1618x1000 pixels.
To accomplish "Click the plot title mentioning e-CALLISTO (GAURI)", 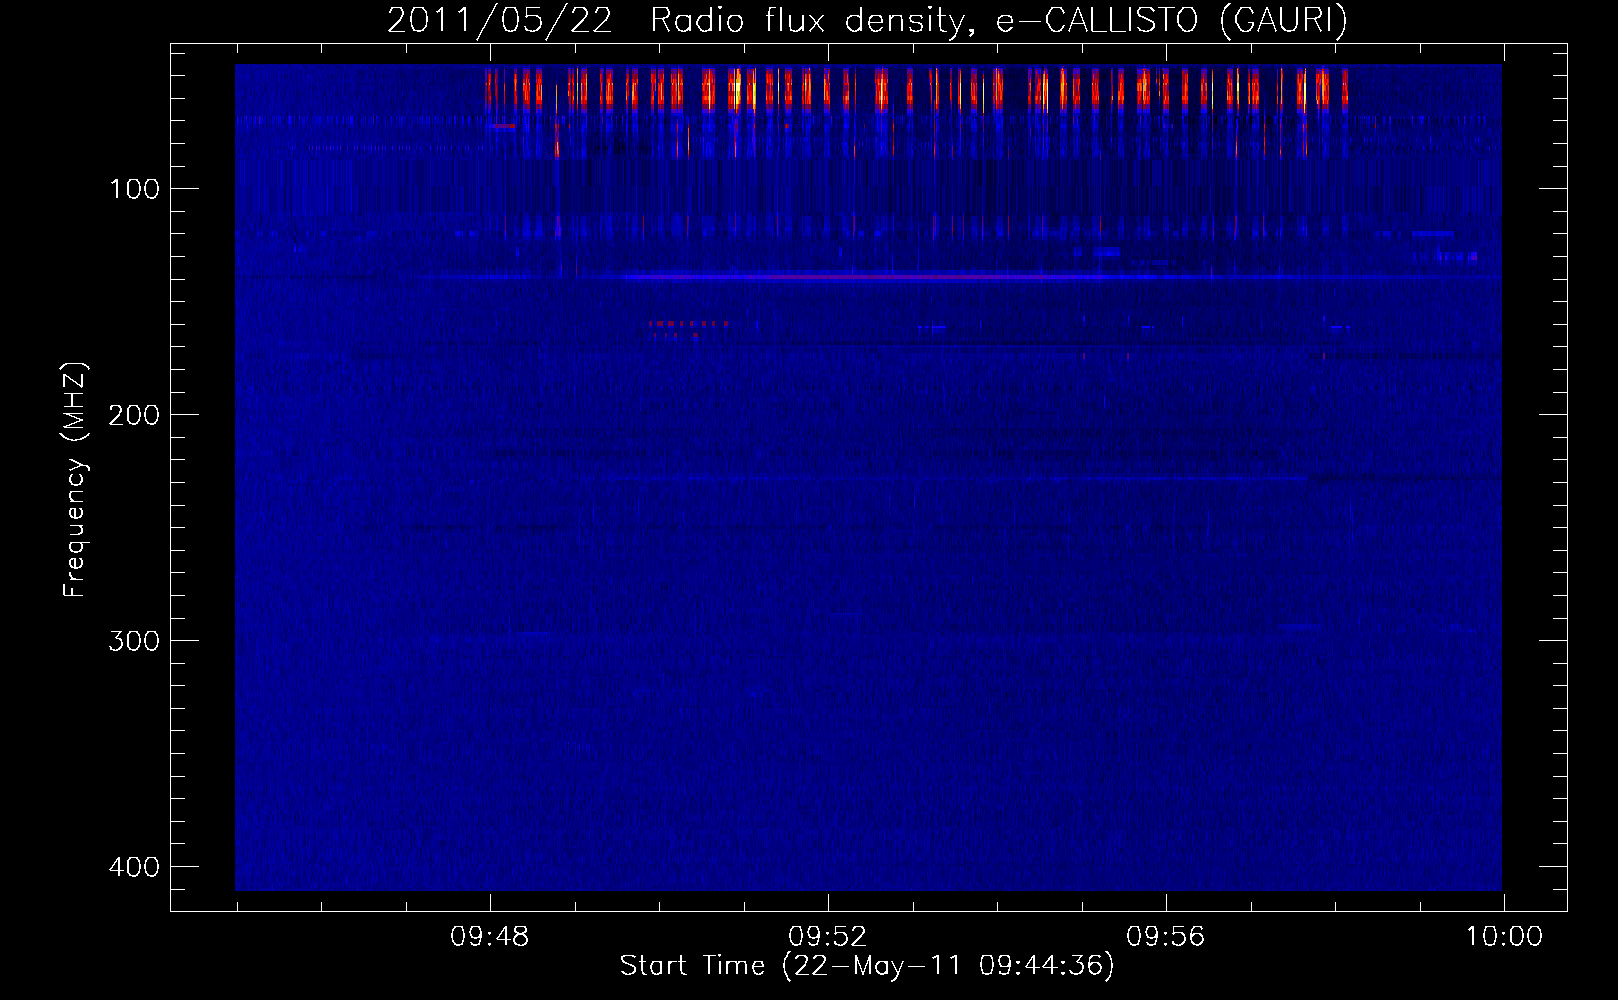I will (867, 20).
